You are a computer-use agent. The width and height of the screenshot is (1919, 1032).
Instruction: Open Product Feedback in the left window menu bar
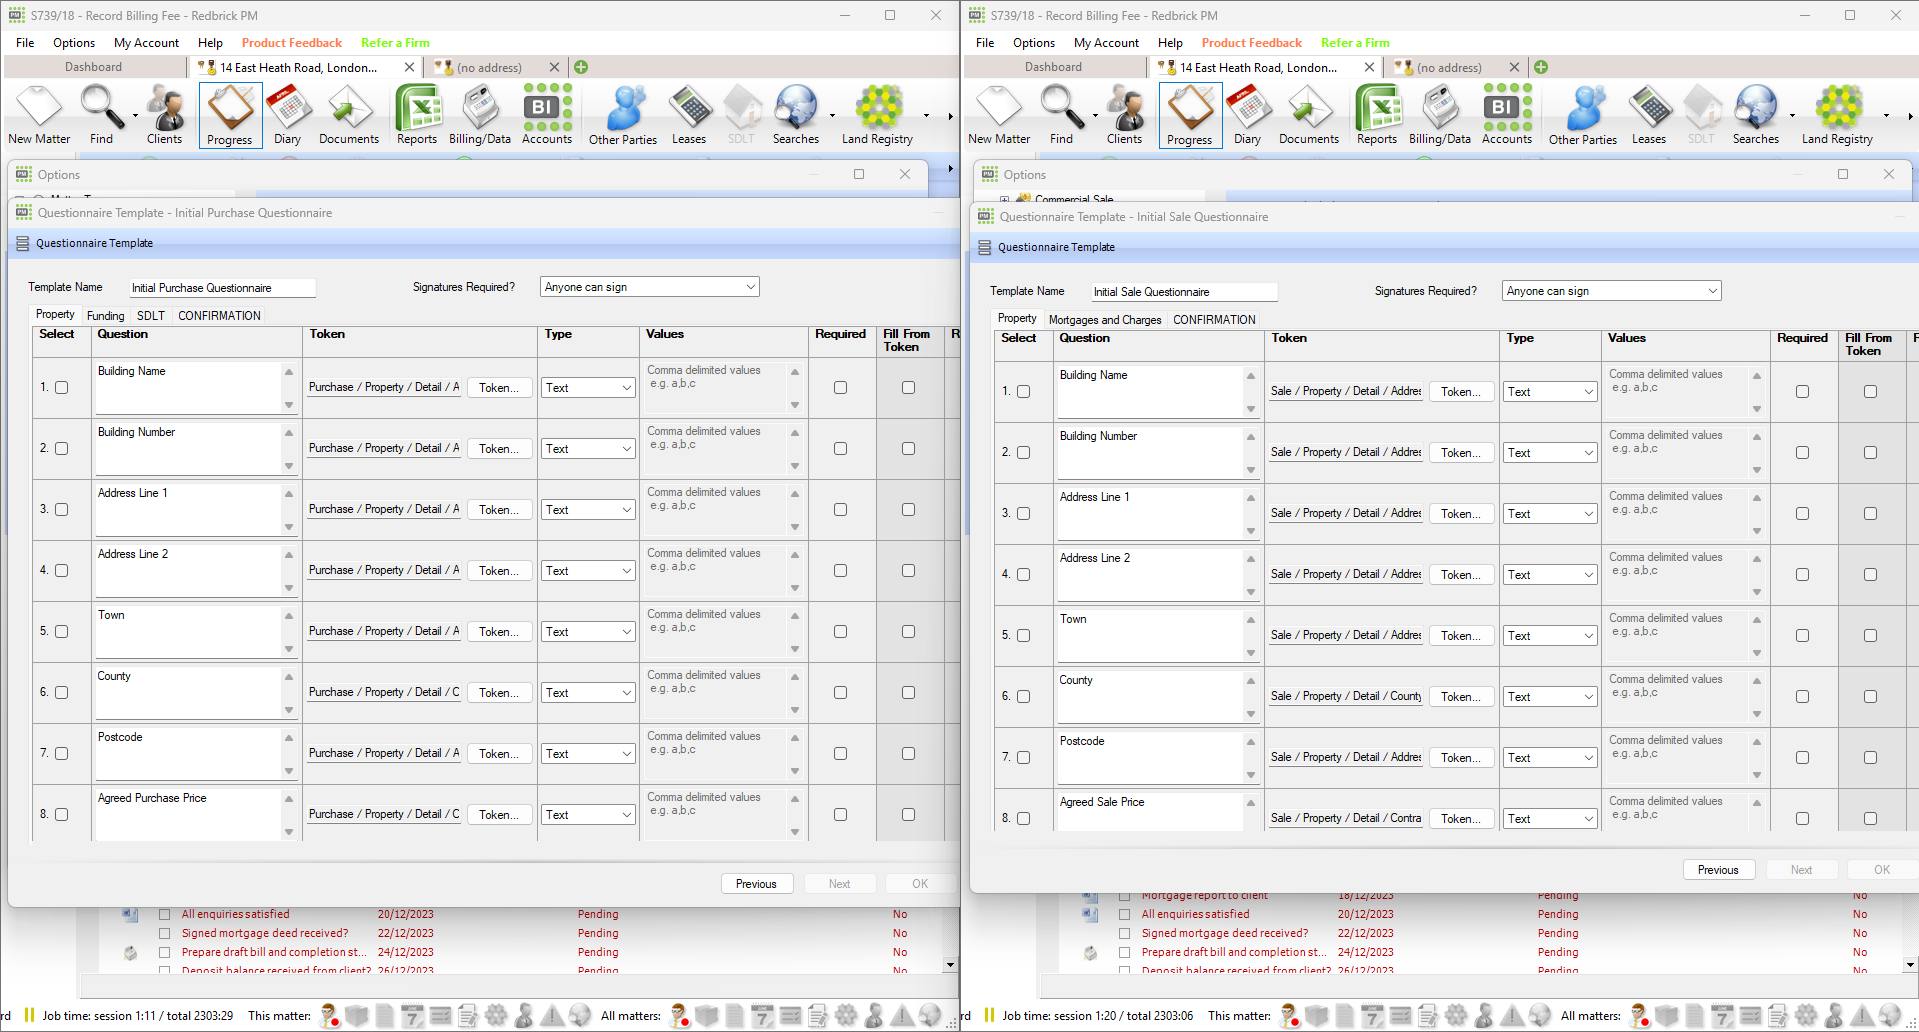292,43
